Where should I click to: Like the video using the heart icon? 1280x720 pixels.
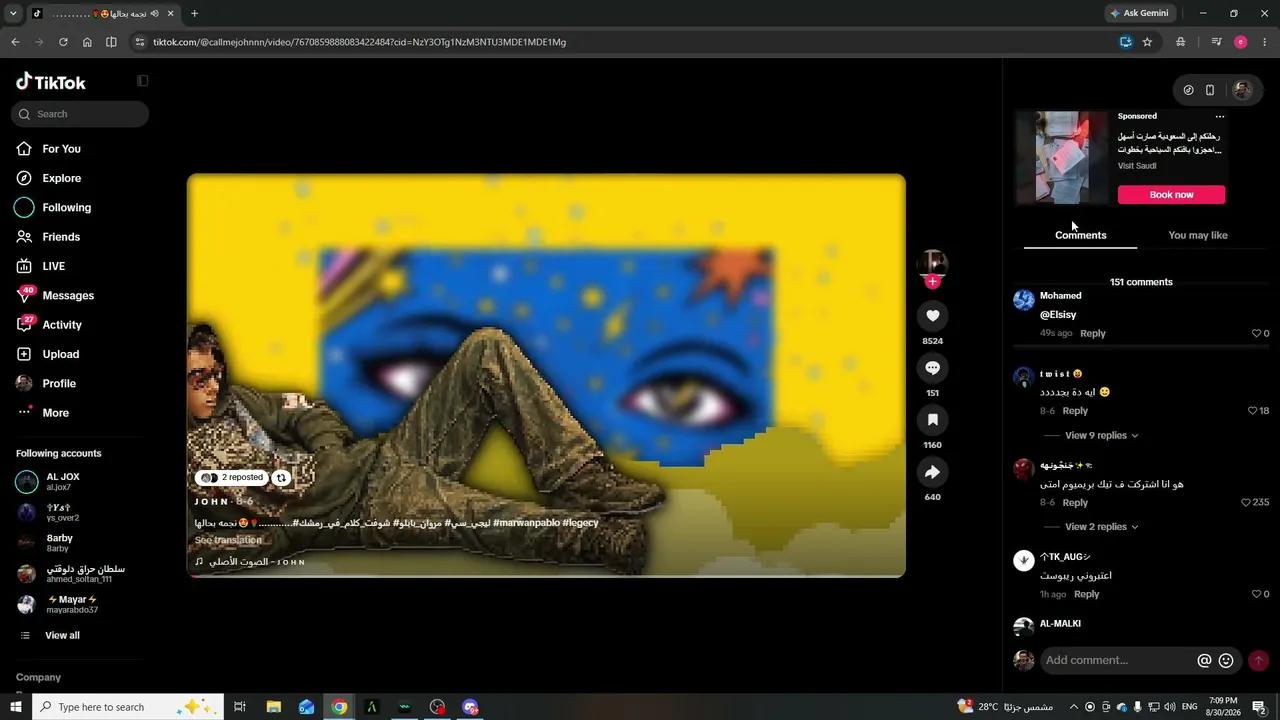(x=932, y=316)
